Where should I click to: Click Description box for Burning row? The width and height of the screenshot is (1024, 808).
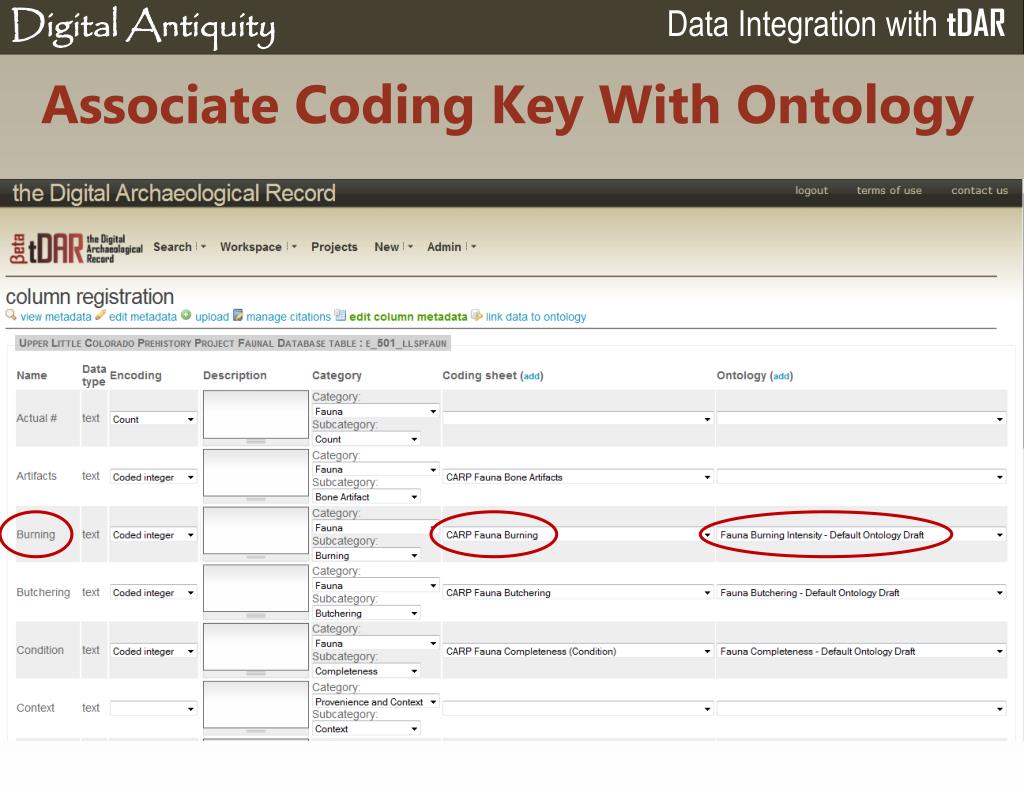click(256, 530)
